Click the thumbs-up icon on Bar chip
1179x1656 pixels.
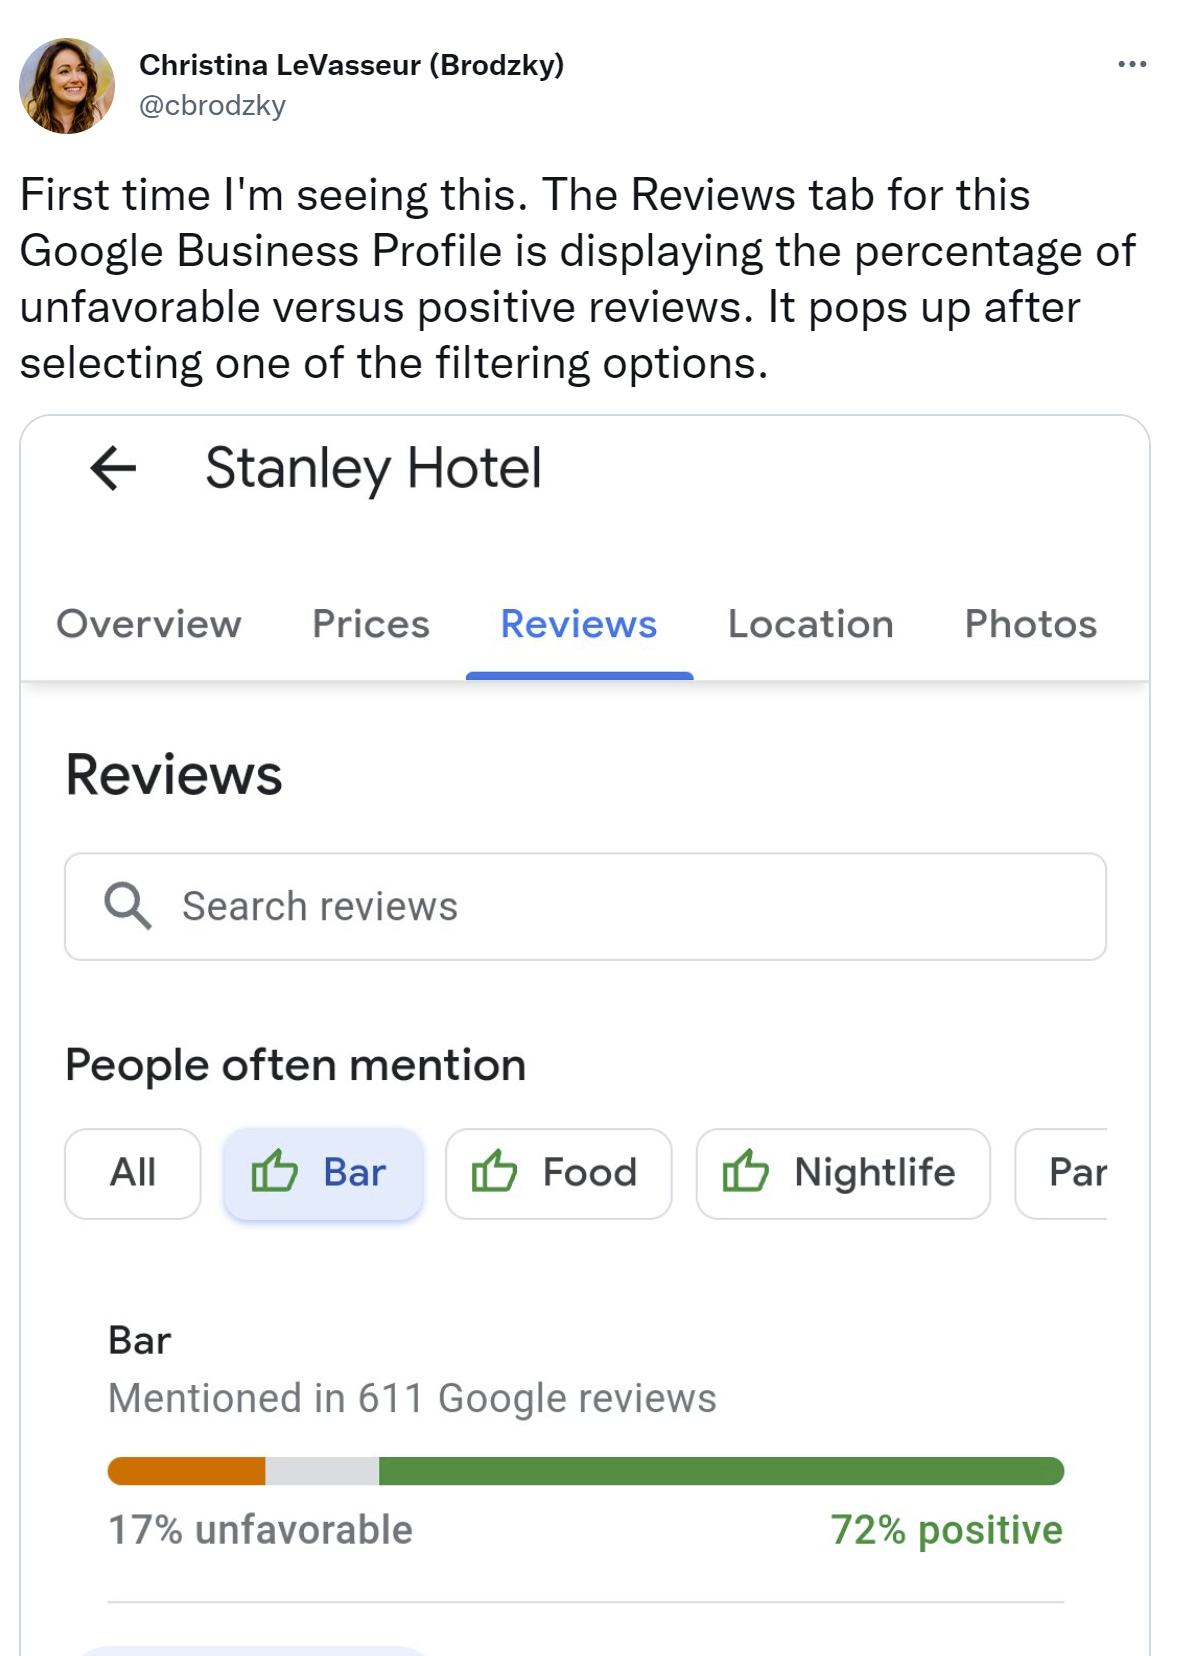274,1171
